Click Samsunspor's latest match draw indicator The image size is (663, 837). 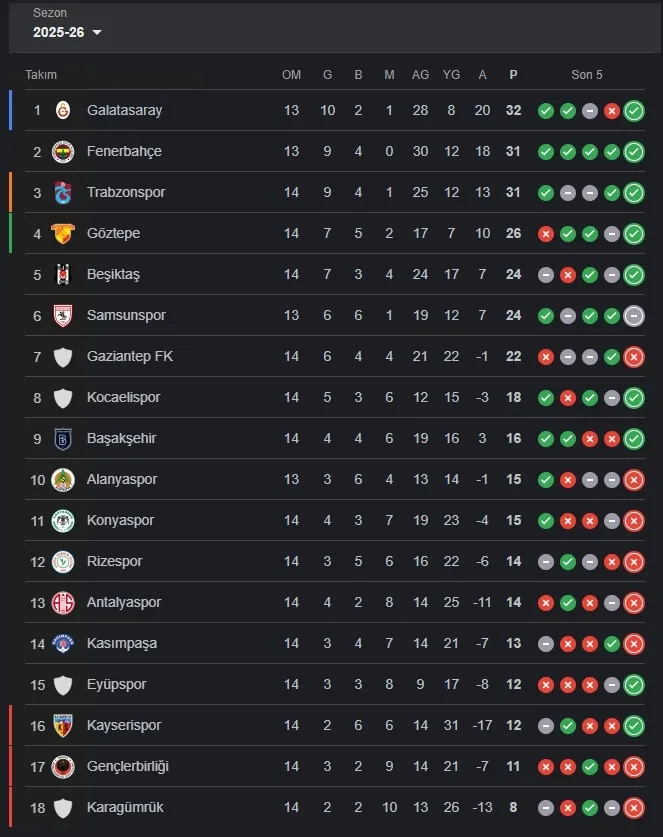(634, 315)
